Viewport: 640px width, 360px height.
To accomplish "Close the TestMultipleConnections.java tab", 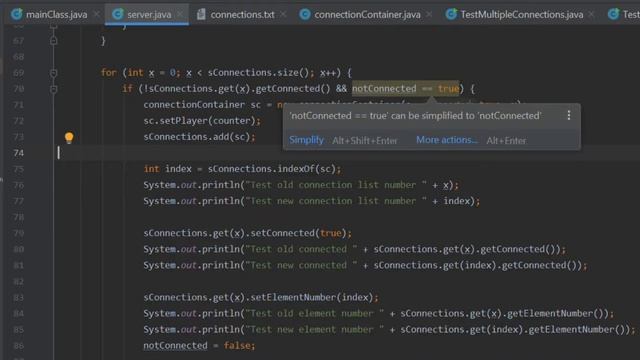I will (591, 15).
